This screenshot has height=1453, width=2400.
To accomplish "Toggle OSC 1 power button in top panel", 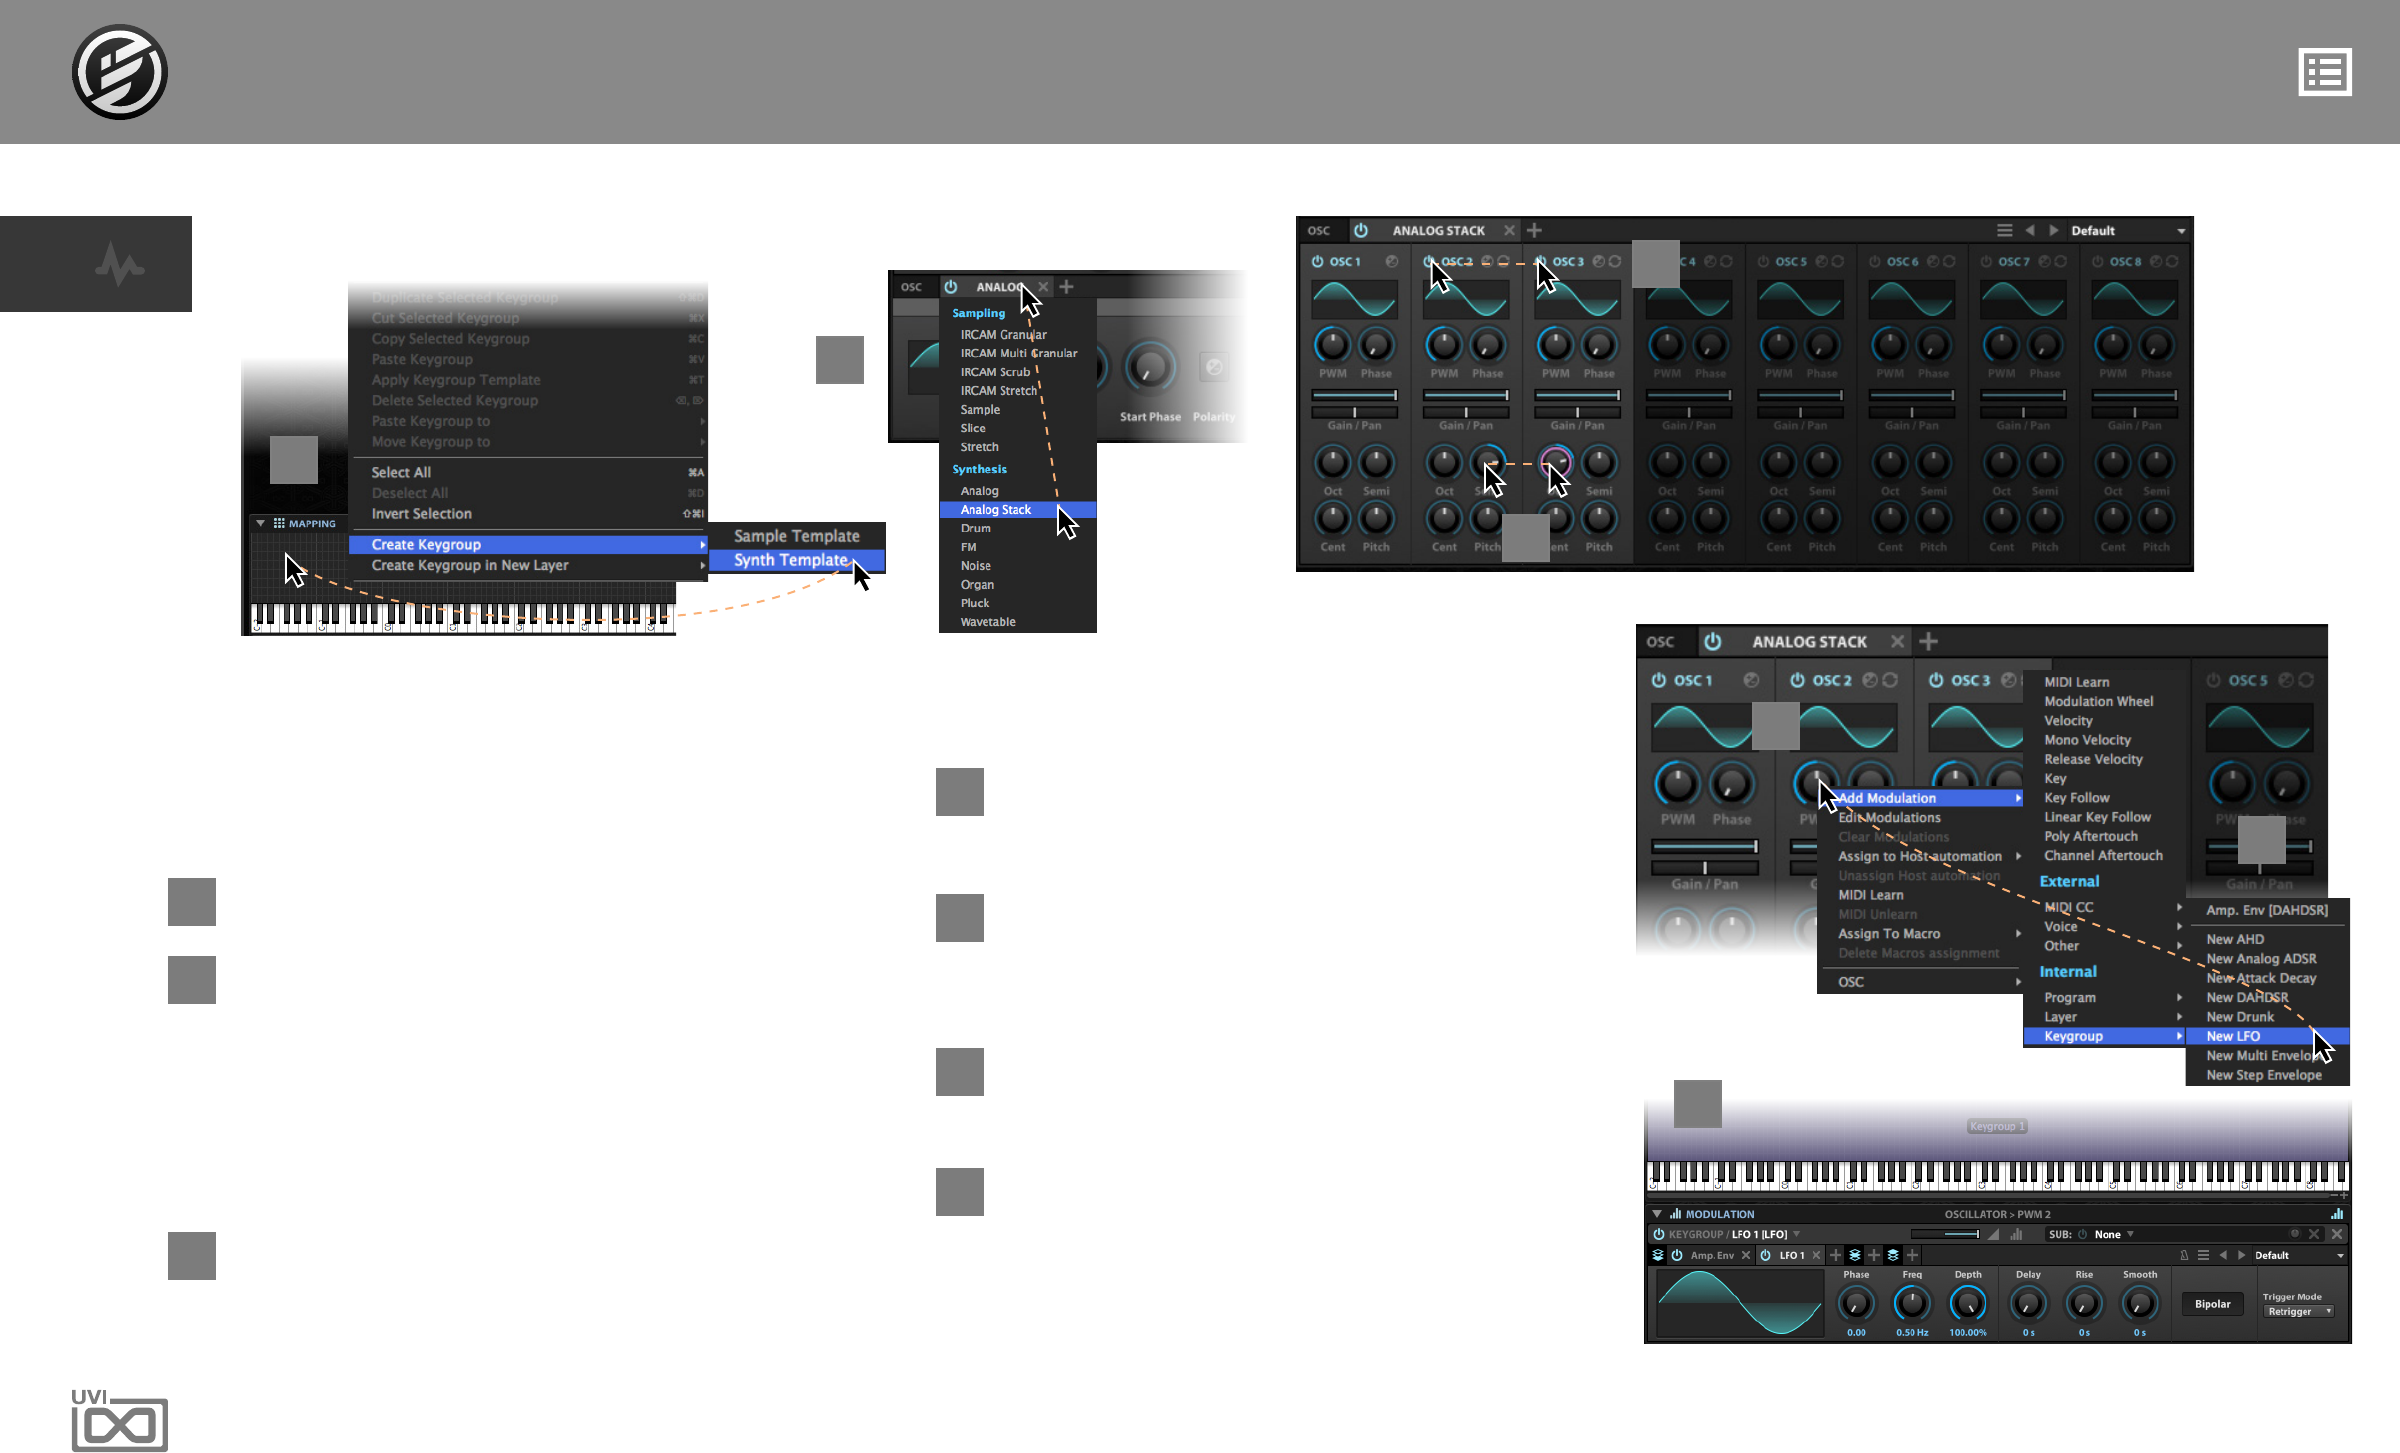I will click(x=1317, y=261).
